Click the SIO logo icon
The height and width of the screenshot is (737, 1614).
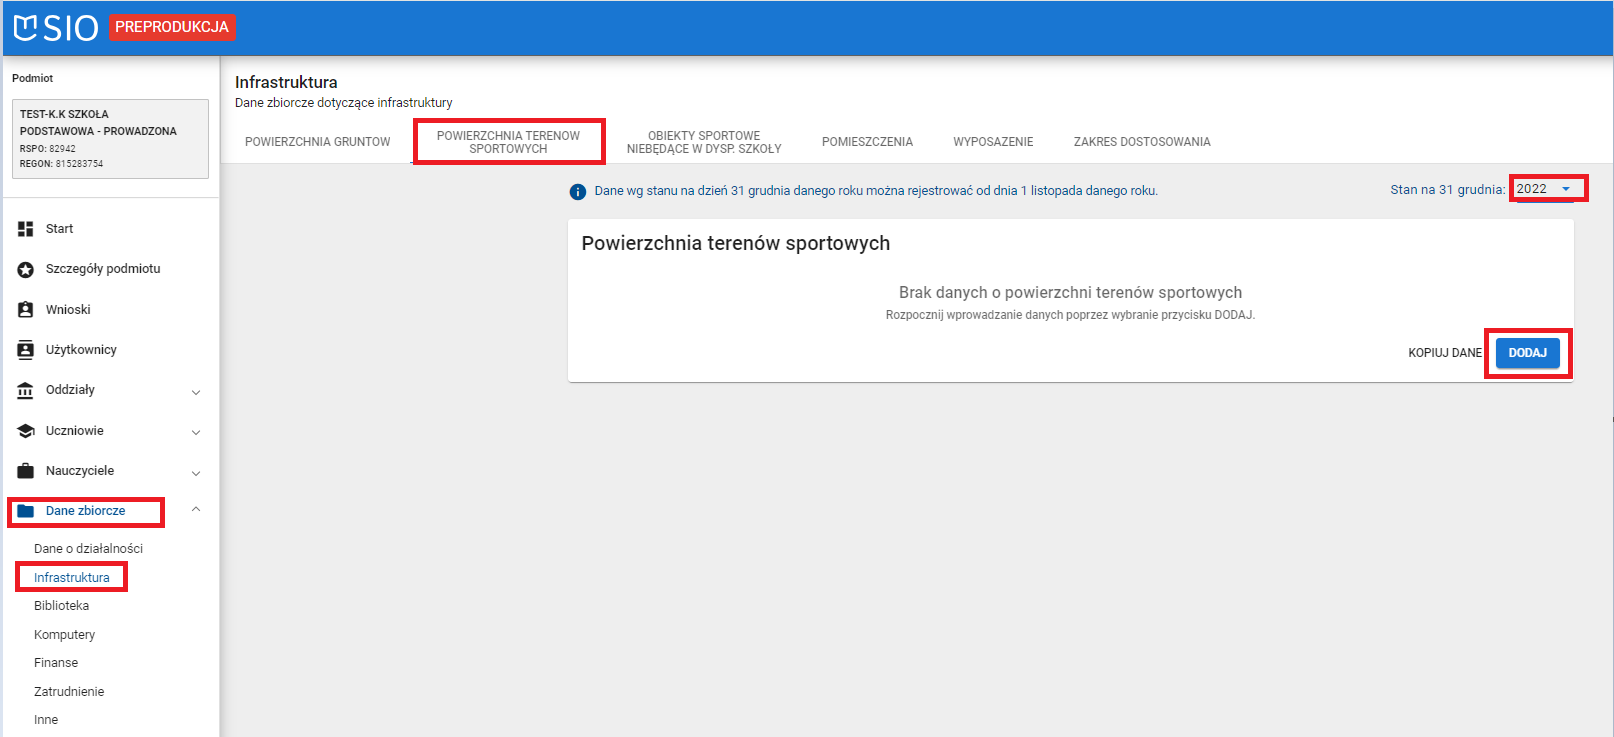coord(26,28)
